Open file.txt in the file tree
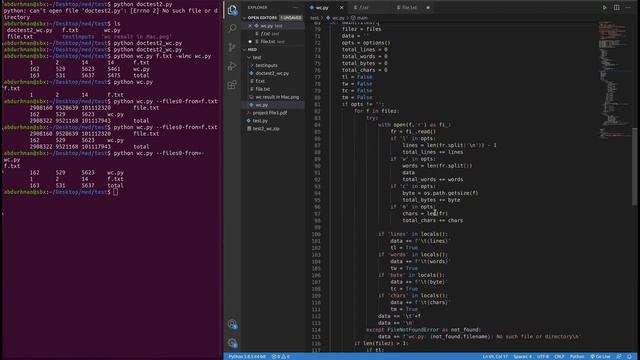The height and width of the screenshot is (360, 640). pos(262,89)
